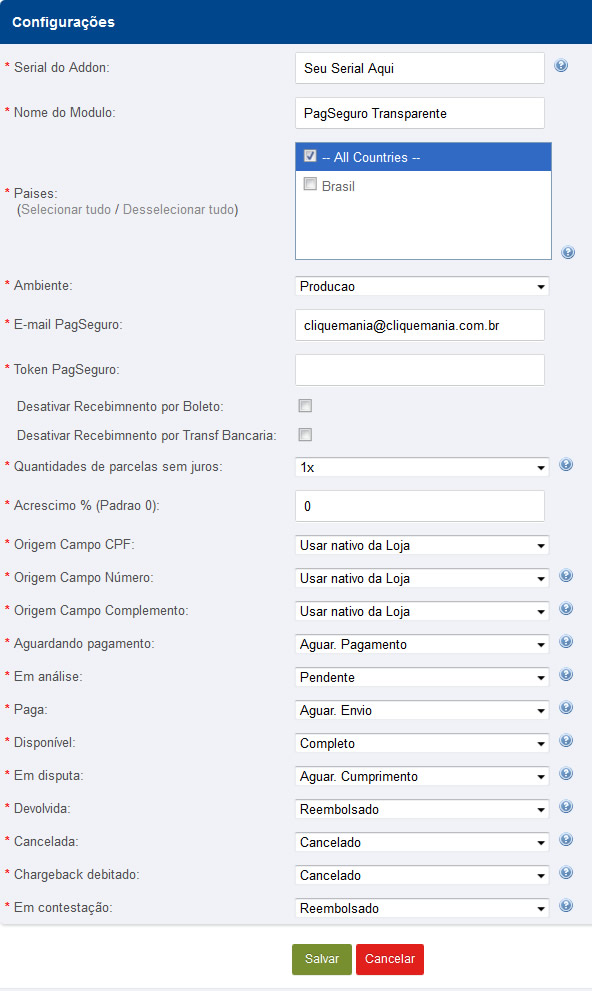Click help icon beside Em disputa
592x991 pixels.
tap(566, 774)
